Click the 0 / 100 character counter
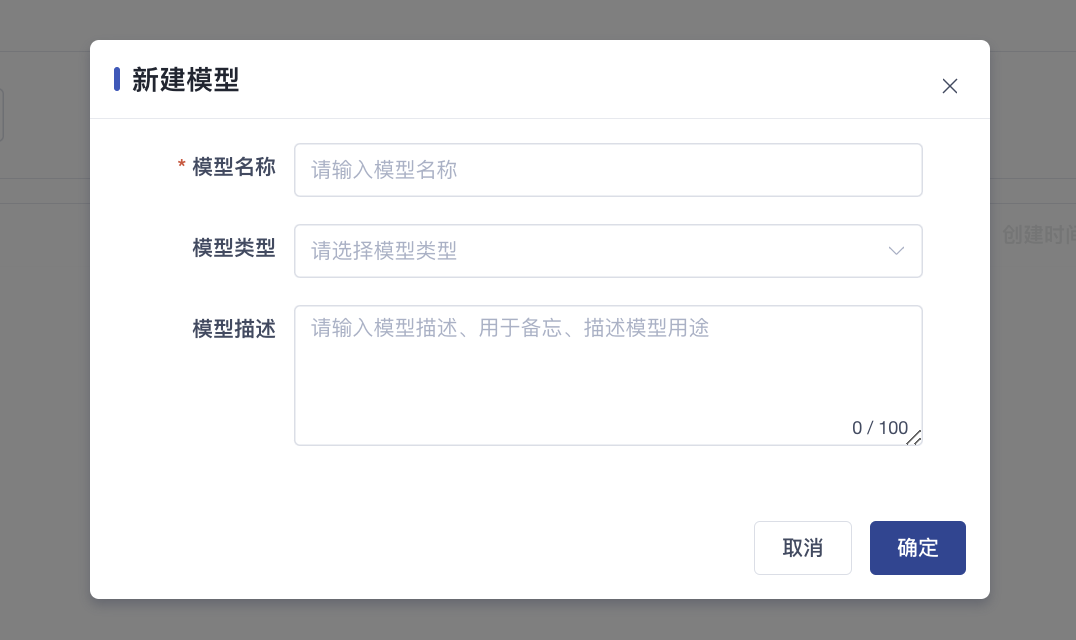The width and height of the screenshot is (1076, 640). pyautogui.click(x=880, y=428)
